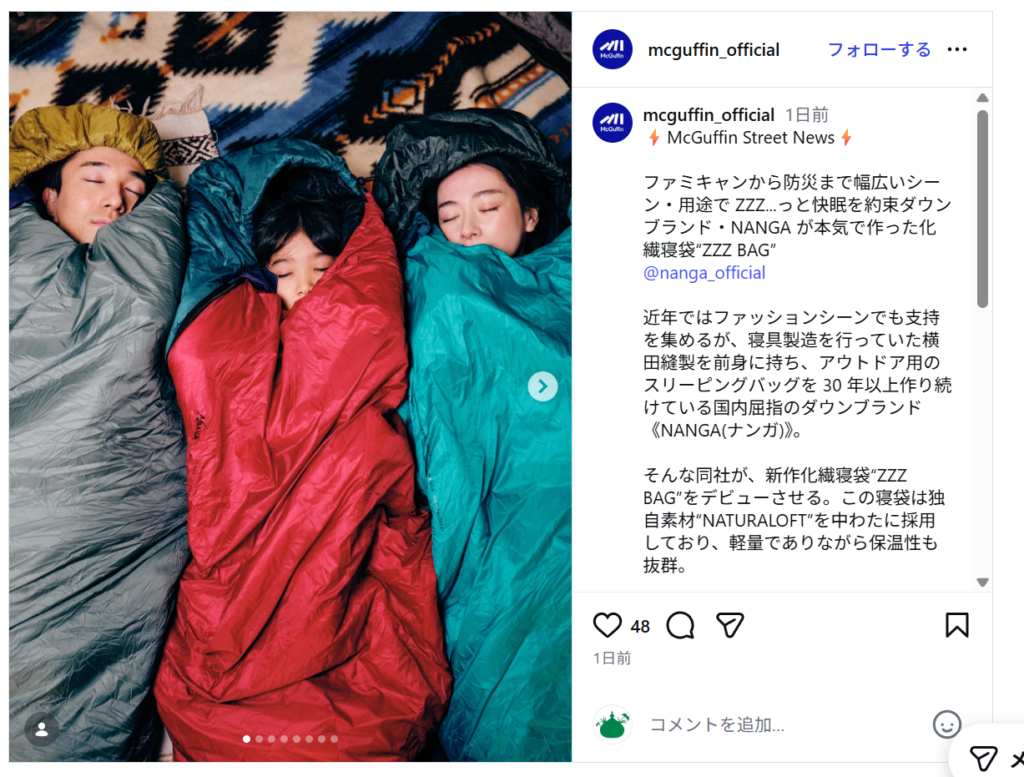Follow the account via フォローする

click(x=879, y=50)
